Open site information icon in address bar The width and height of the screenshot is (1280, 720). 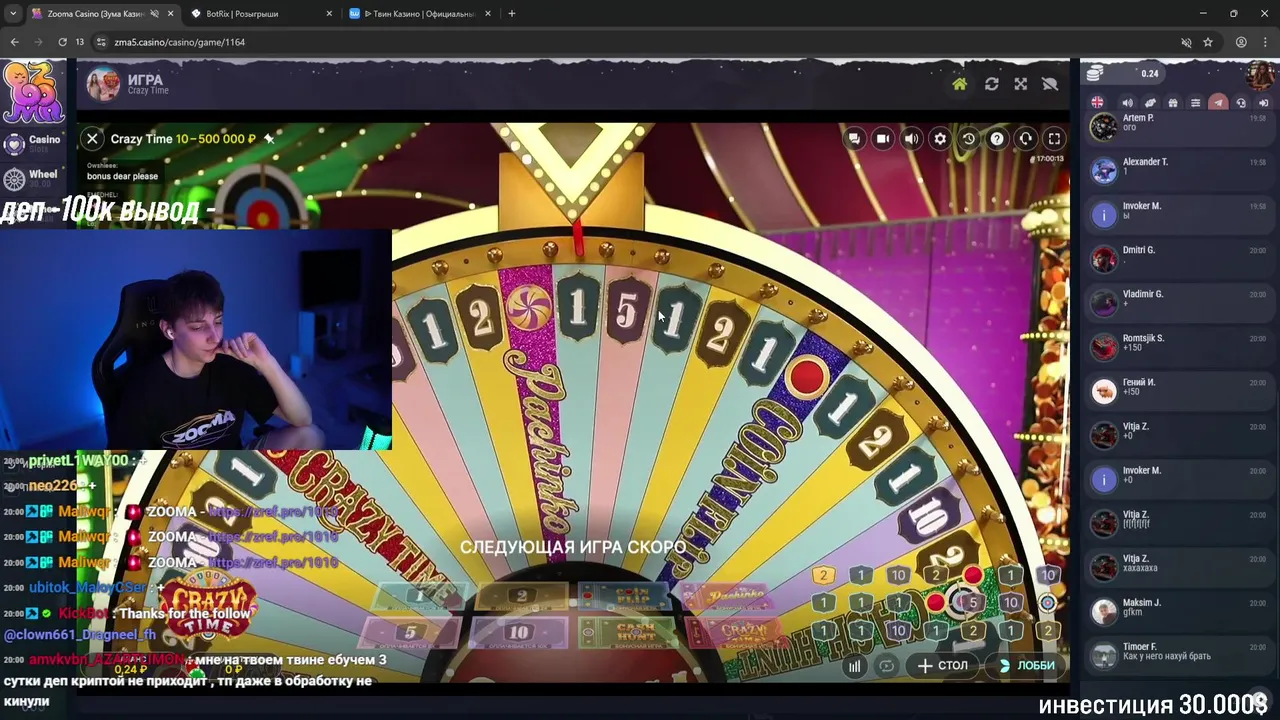[101, 42]
